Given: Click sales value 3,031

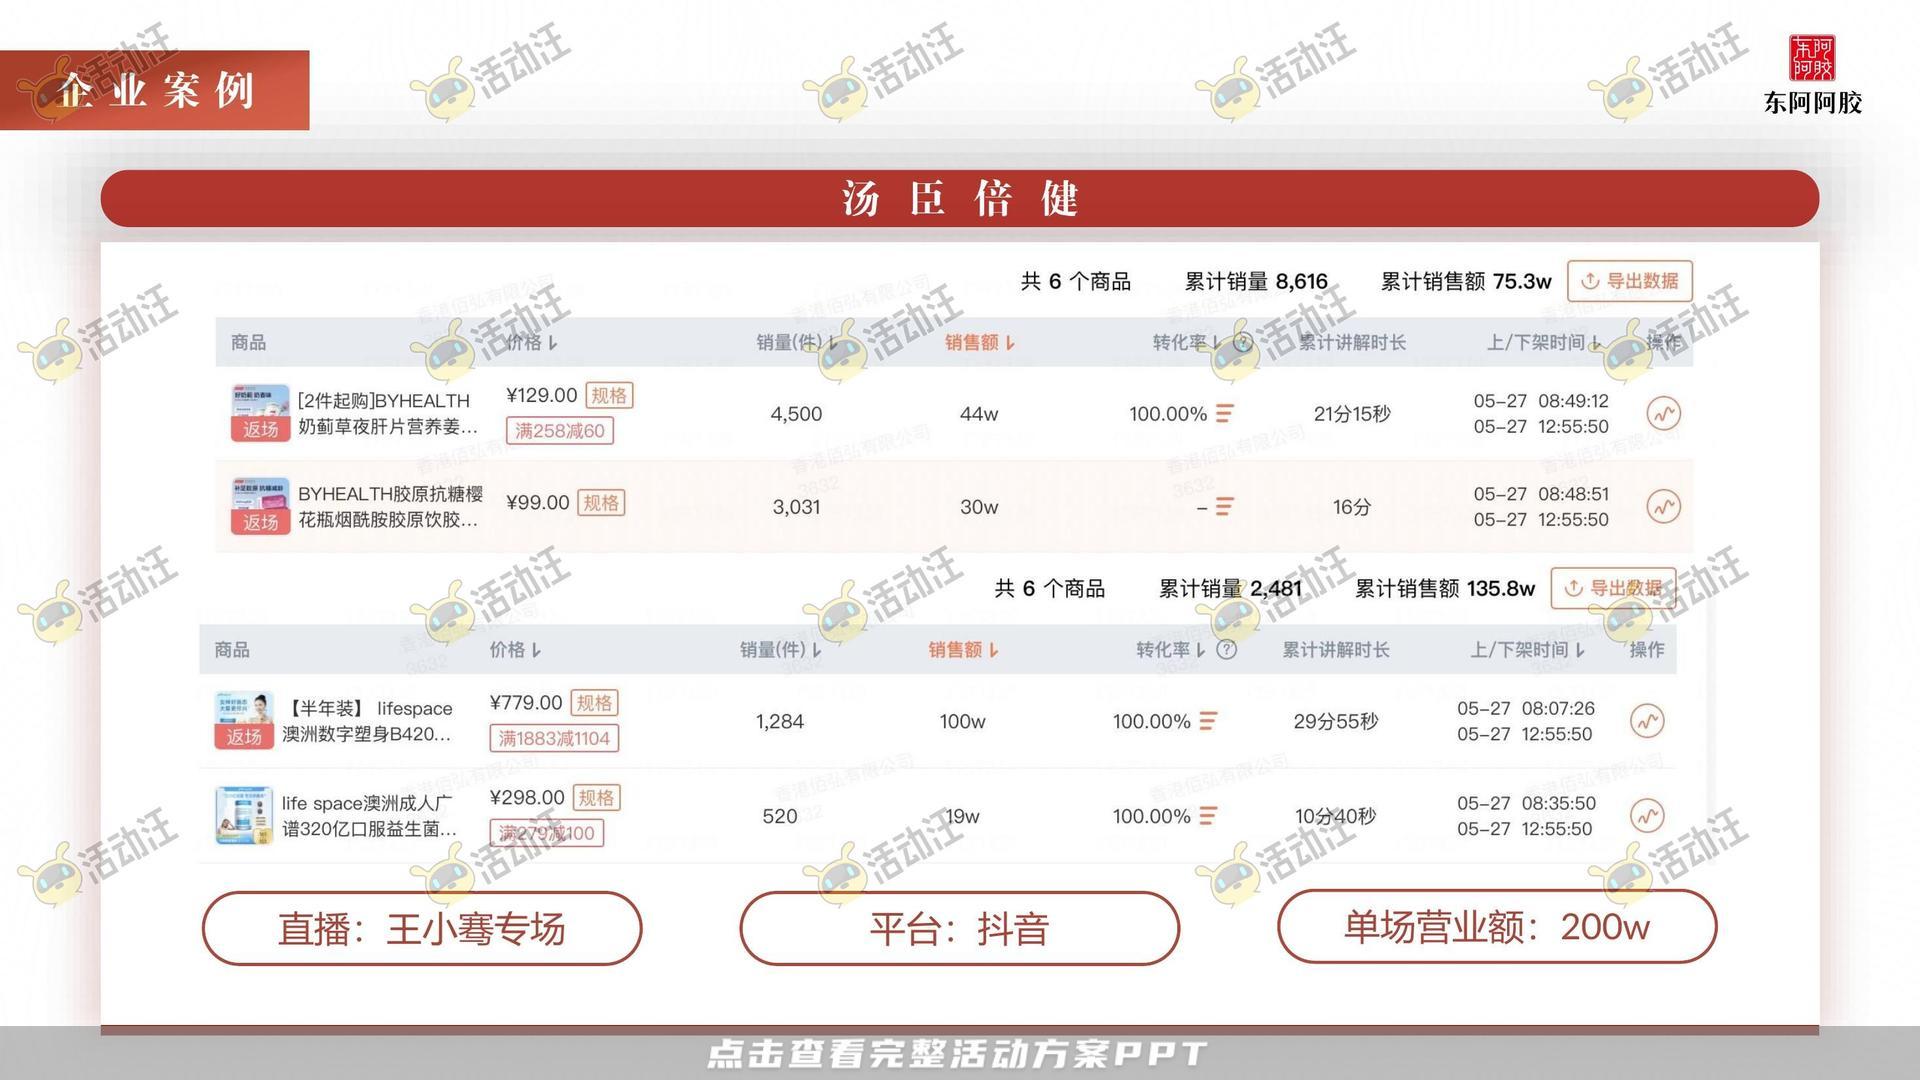Looking at the screenshot, I should (796, 507).
